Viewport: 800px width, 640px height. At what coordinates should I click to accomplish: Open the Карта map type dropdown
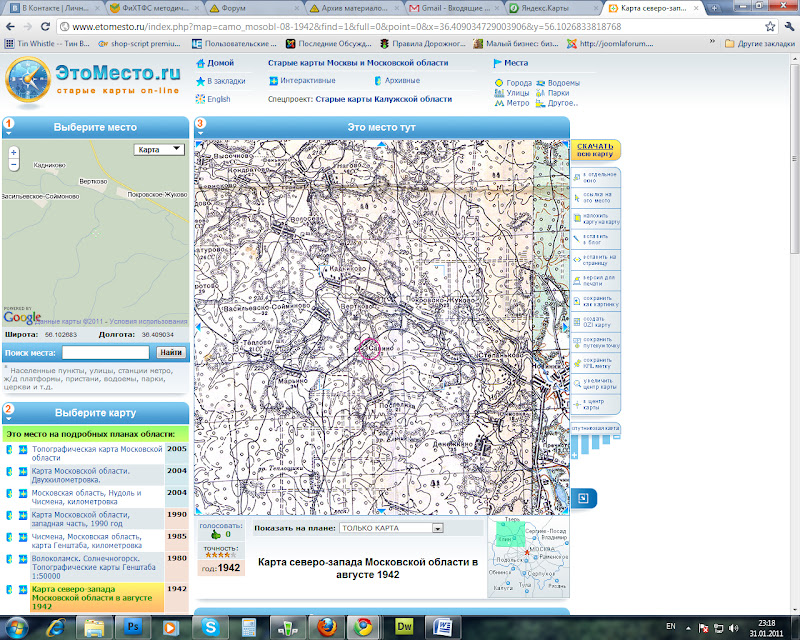(159, 150)
